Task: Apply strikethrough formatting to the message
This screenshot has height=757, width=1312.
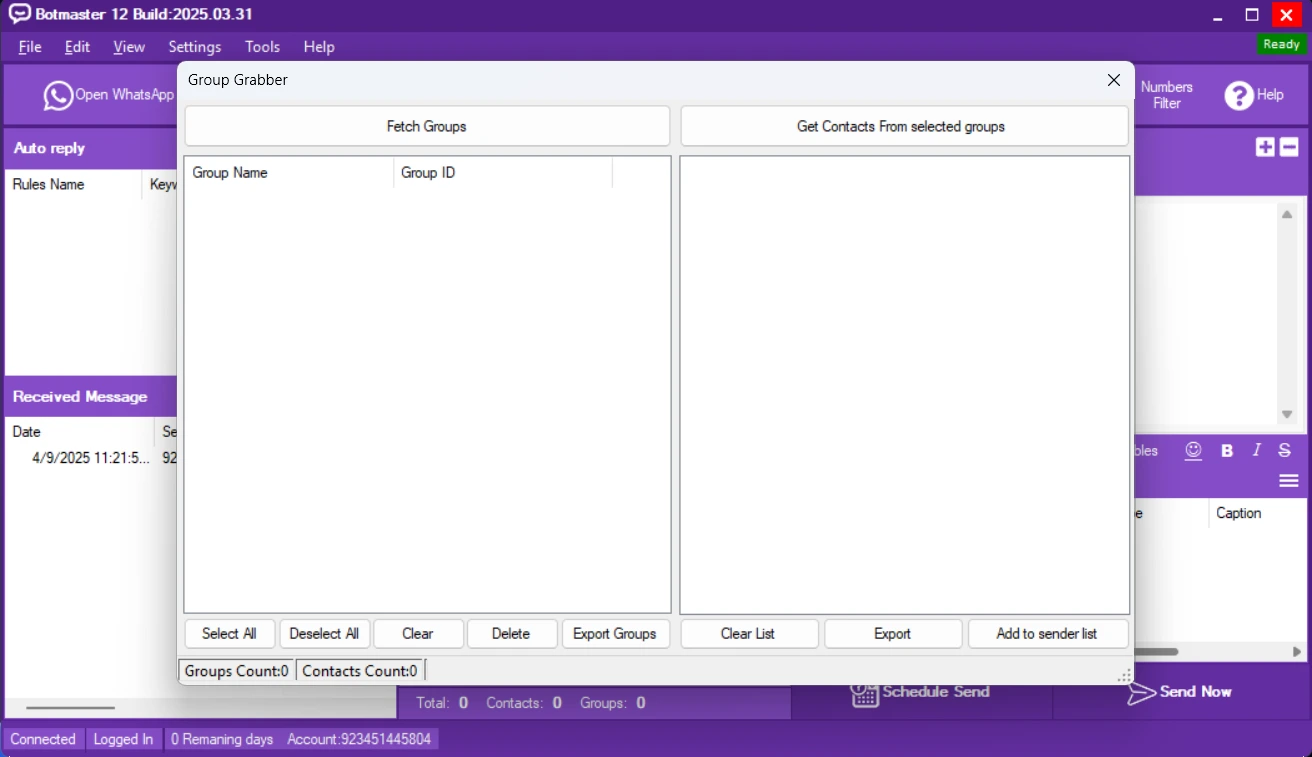Action: 1284,450
